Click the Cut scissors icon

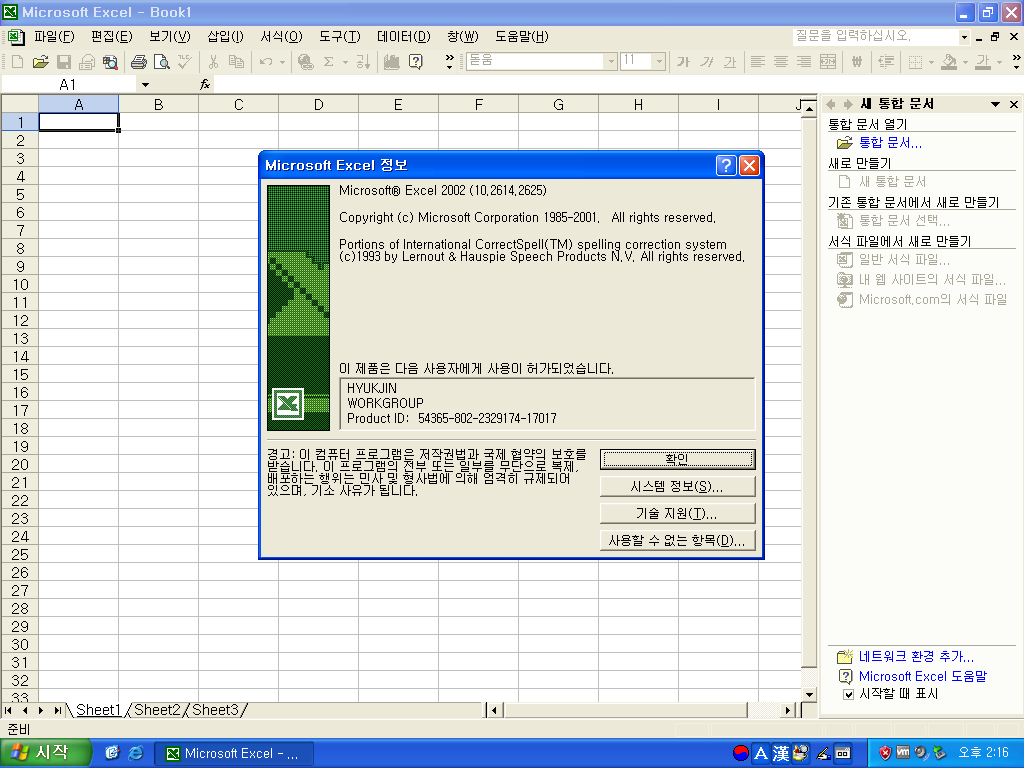pos(213,62)
